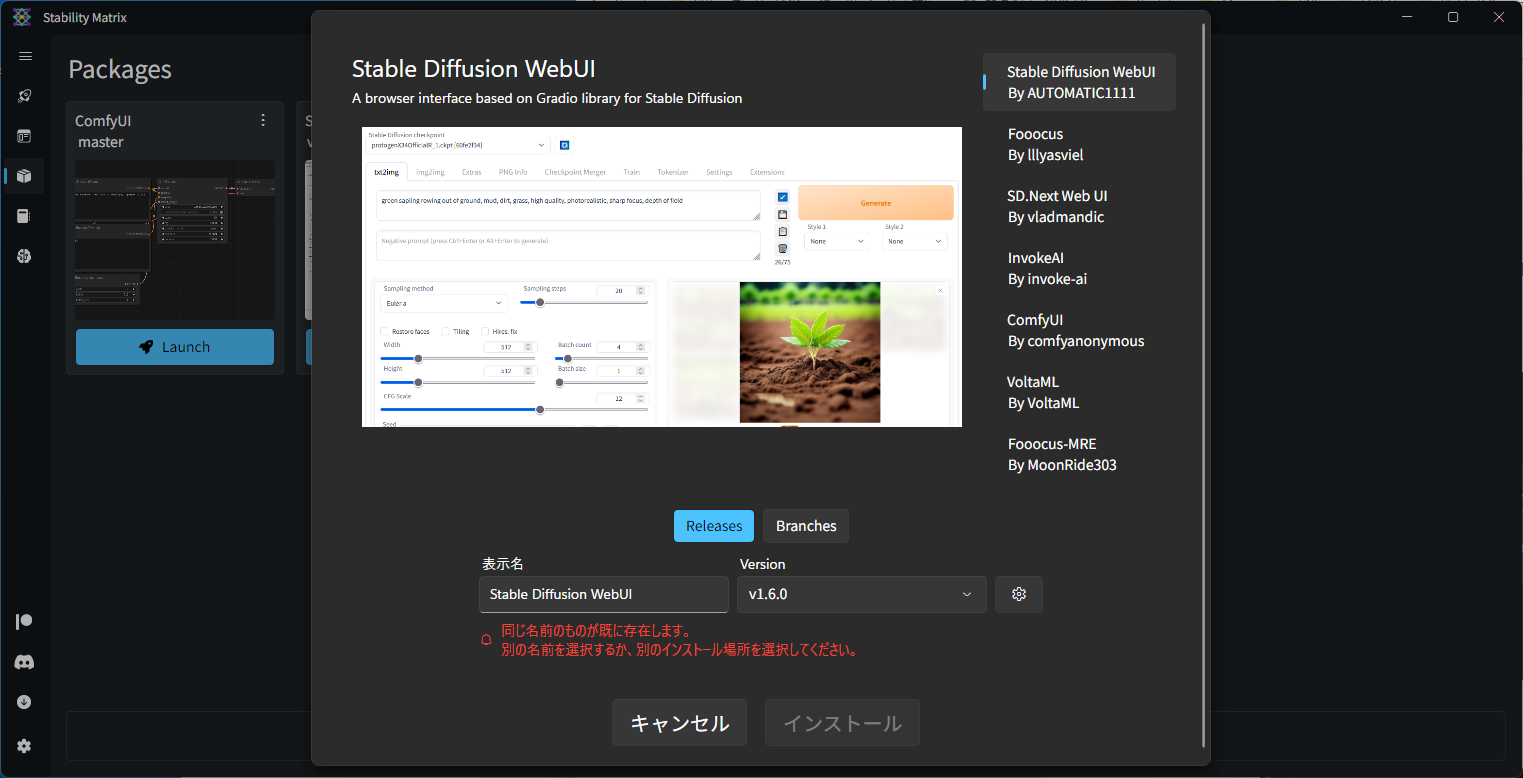
Task: Click the ComfyUI card name text
Action: [103, 120]
